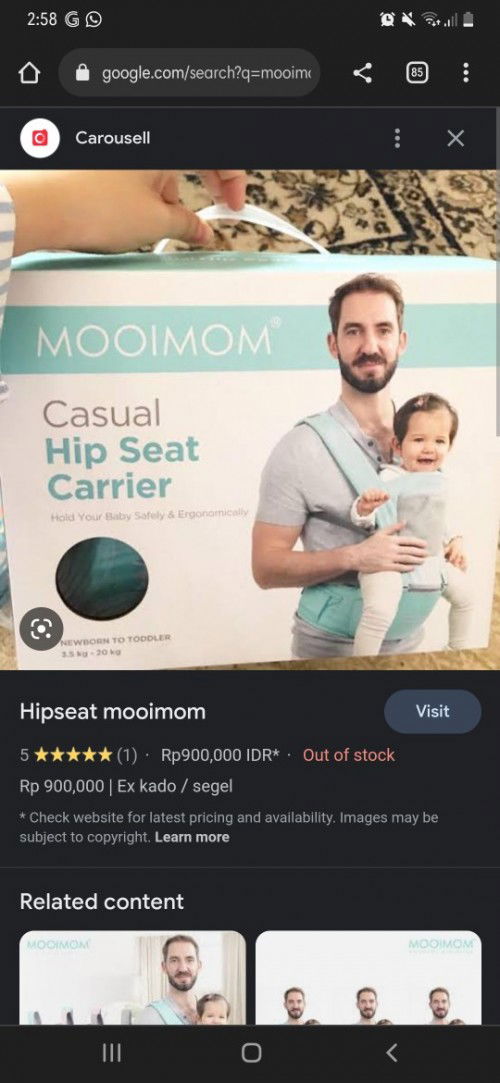Viewport: 500px width, 1083px height.
Task: Open second related content thumbnail
Action: [x=368, y=977]
